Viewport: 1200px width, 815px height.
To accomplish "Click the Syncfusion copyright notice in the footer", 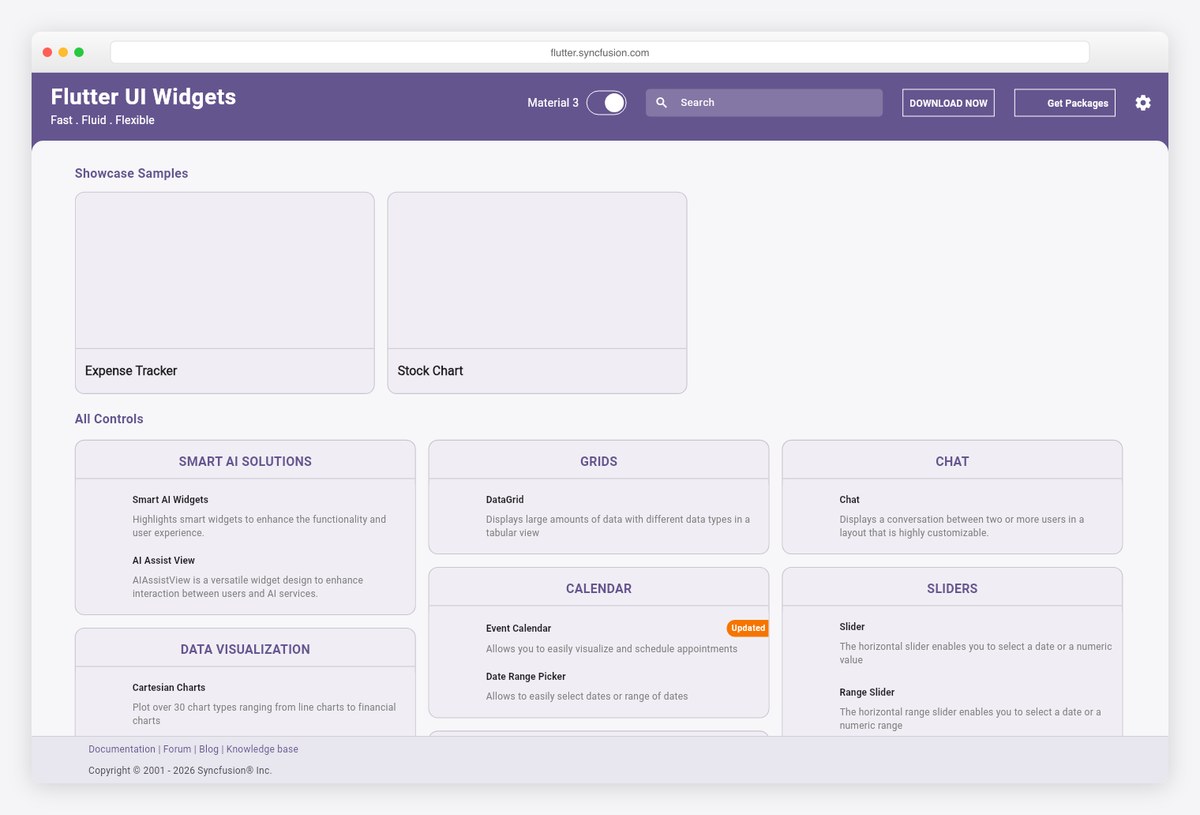I will point(180,771).
